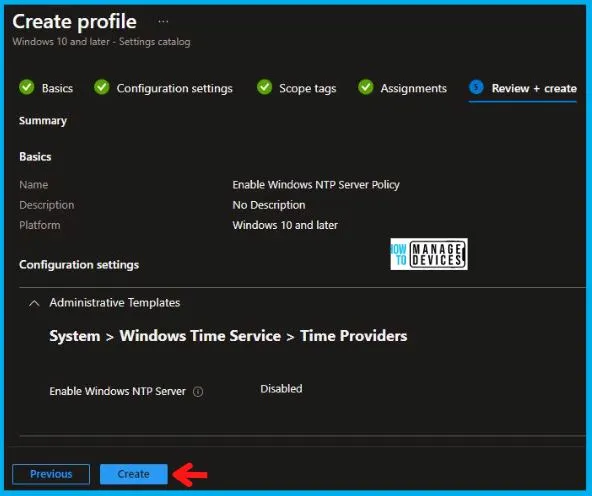The image size is (592, 496).
Task: Select the policy name Enable Windows NTP Server Policy
Action: (316, 185)
